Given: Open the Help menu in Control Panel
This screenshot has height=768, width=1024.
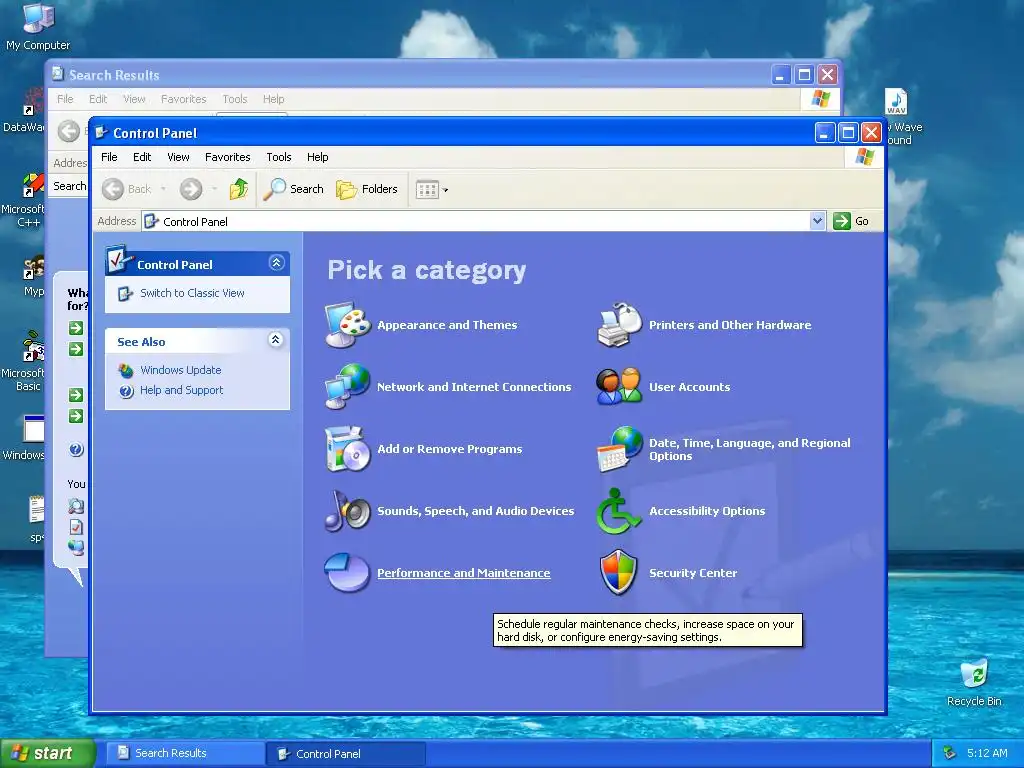Looking at the screenshot, I should pos(317,157).
